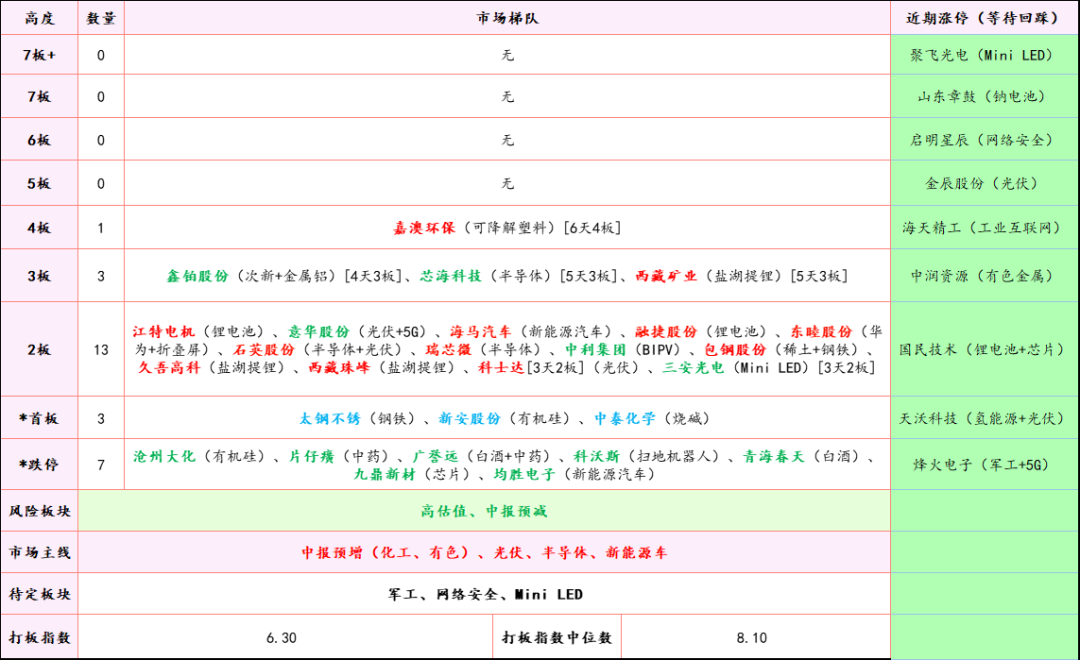Select count 13 in 2板 row
Image resolution: width=1080 pixels, height=660 pixels.
tap(101, 350)
